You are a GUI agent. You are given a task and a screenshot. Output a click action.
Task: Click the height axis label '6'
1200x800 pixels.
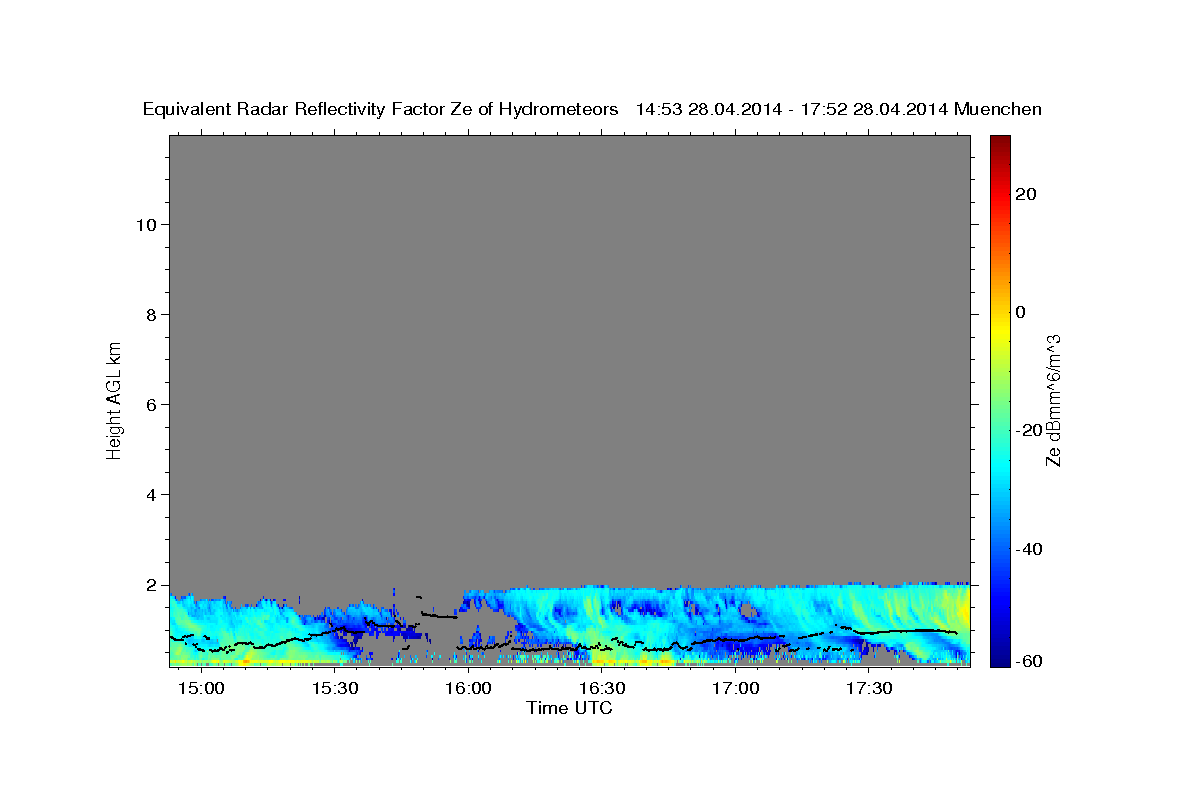coord(151,405)
